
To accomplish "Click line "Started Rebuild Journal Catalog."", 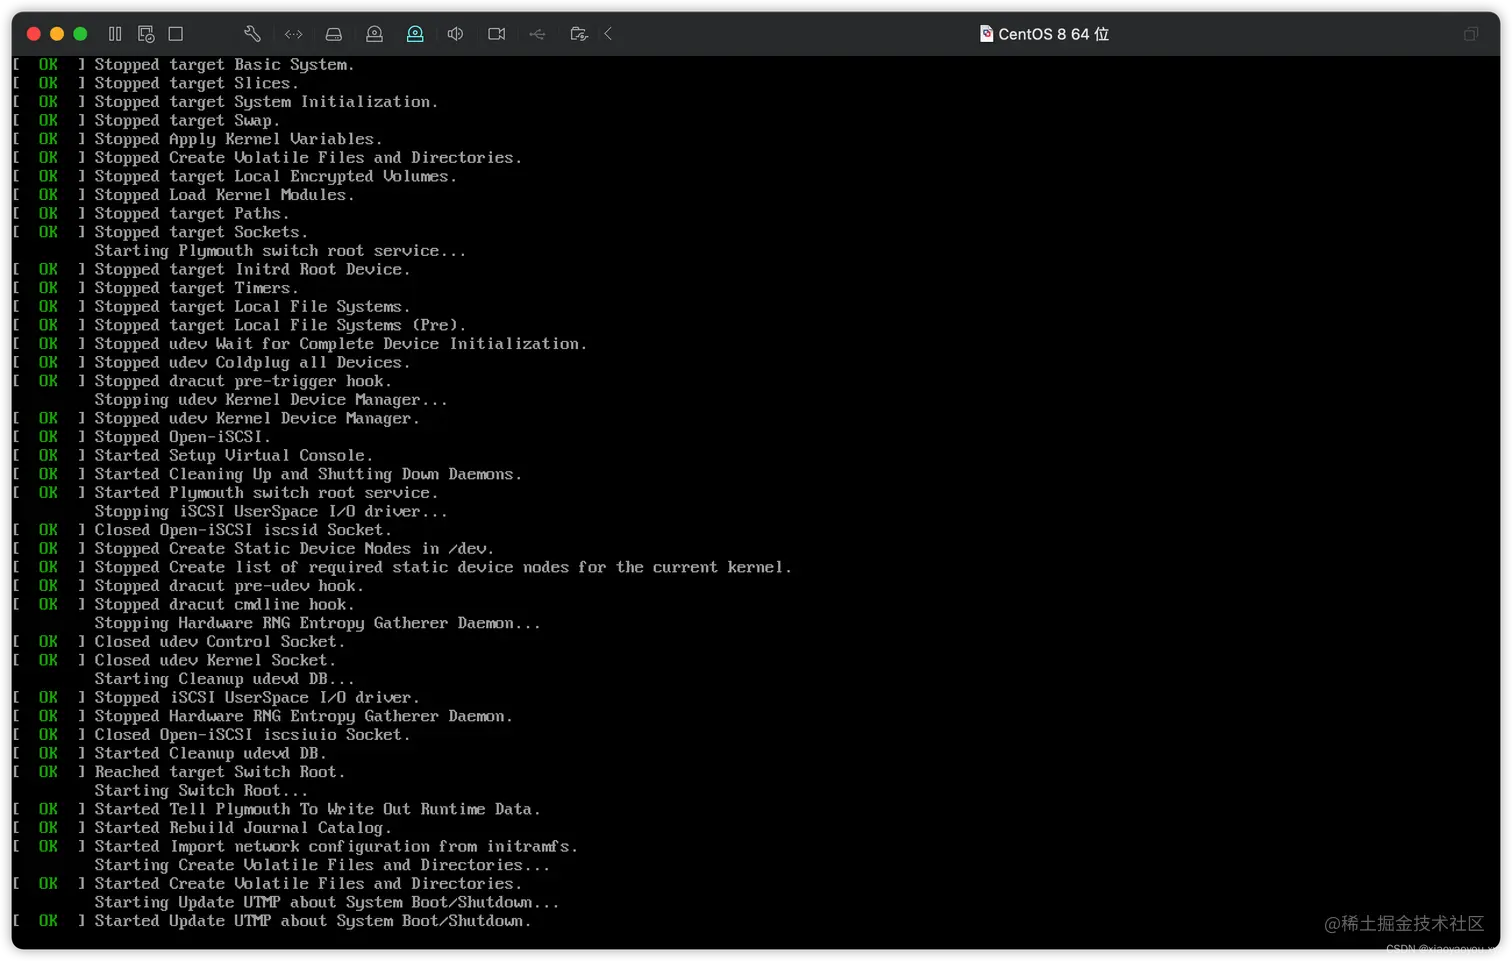I will pos(243,828).
